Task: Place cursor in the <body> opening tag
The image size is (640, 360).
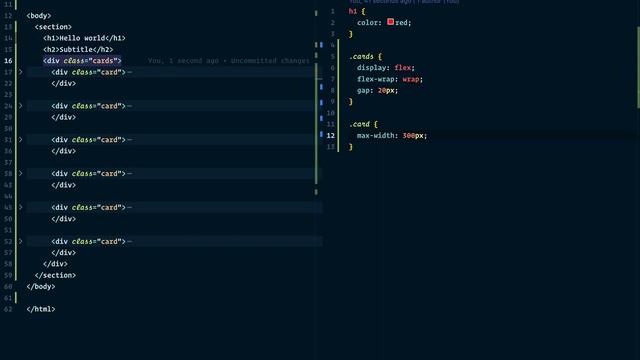Action: click(x=39, y=16)
